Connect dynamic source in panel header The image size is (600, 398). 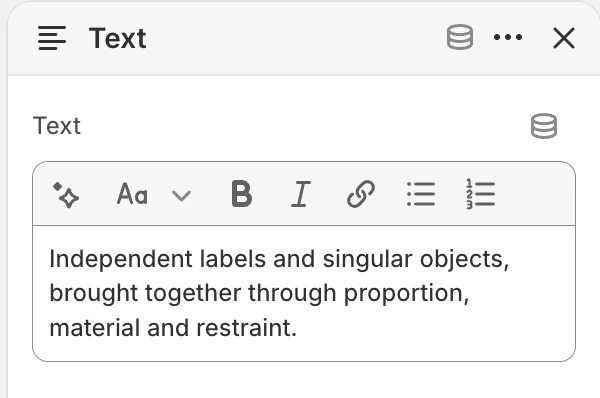[460, 37]
